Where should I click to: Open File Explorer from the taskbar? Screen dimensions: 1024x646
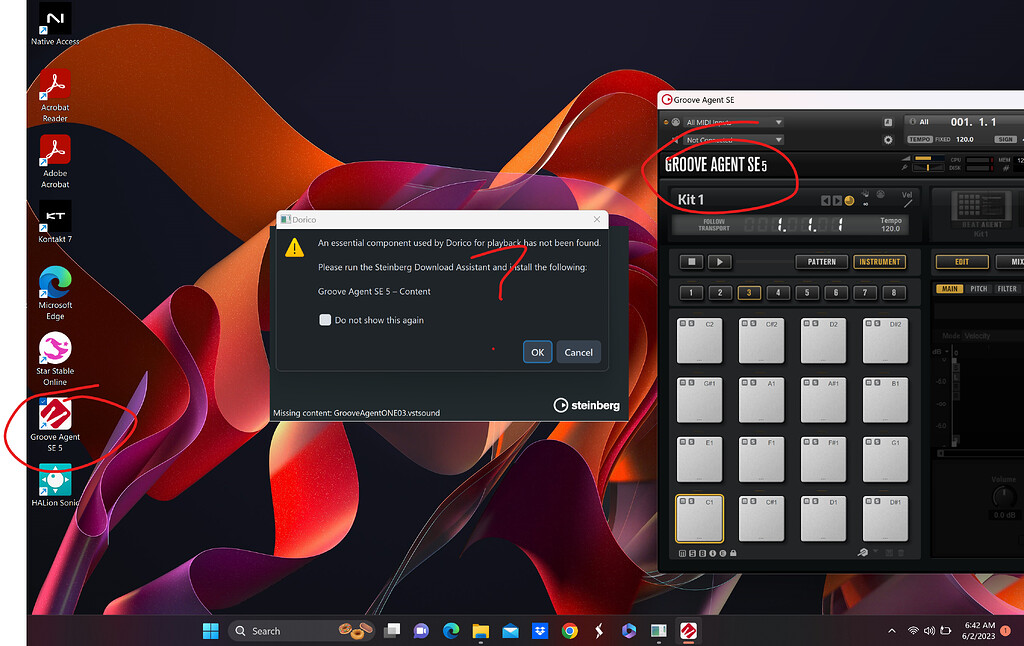pos(481,630)
